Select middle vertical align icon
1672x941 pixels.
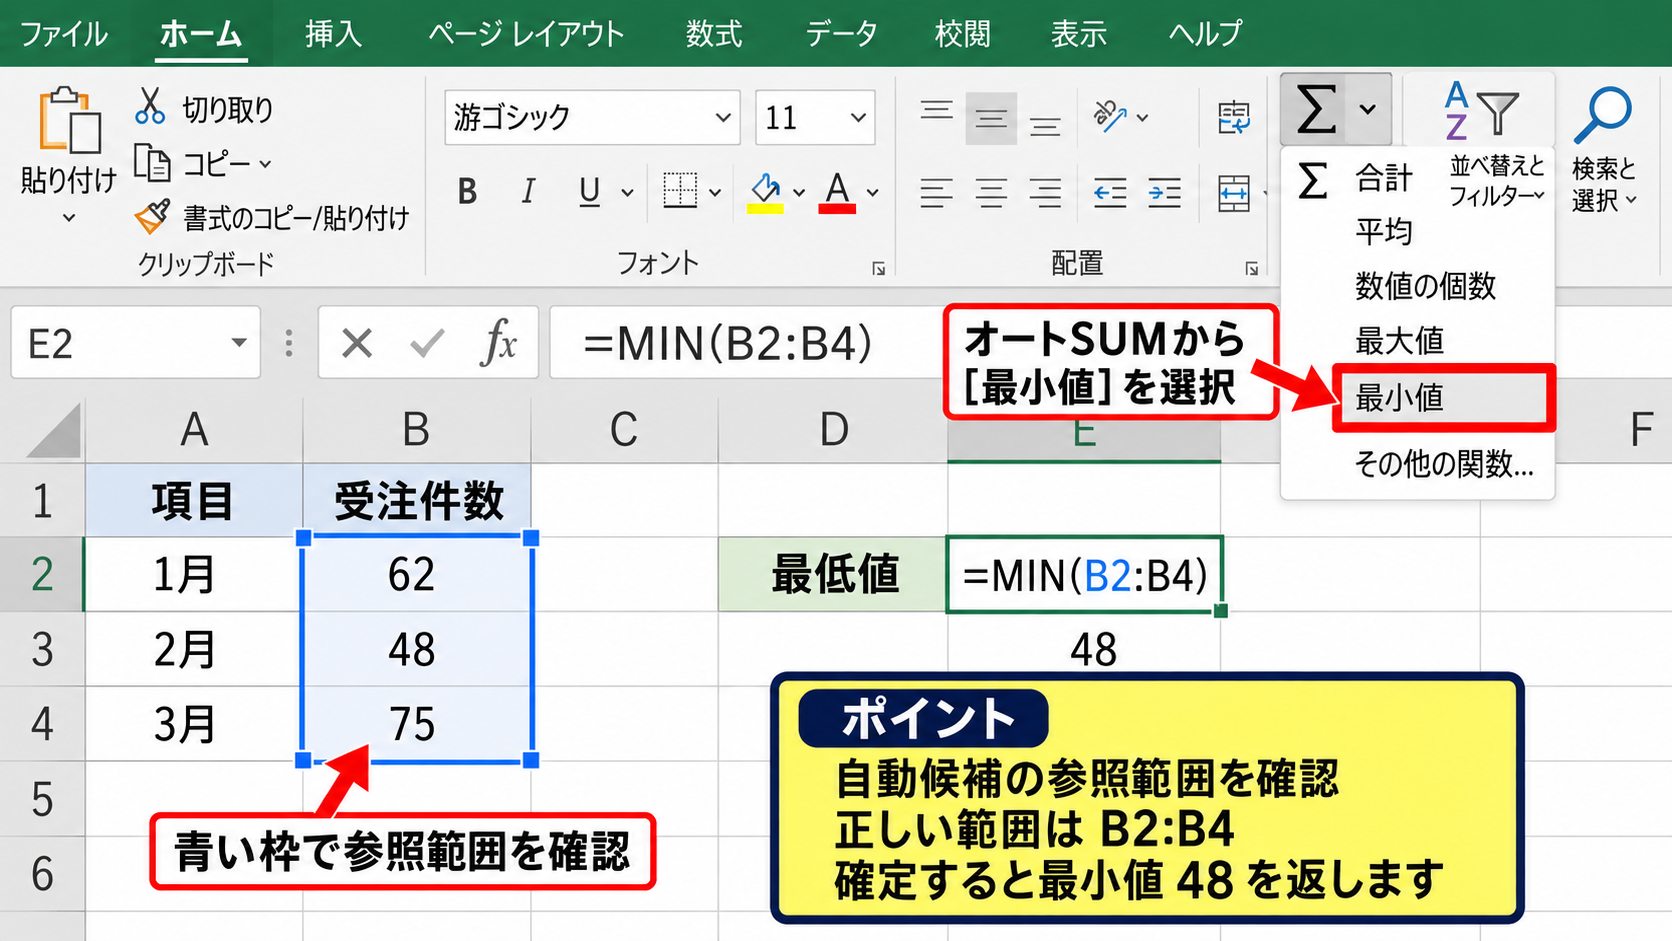tap(991, 119)
